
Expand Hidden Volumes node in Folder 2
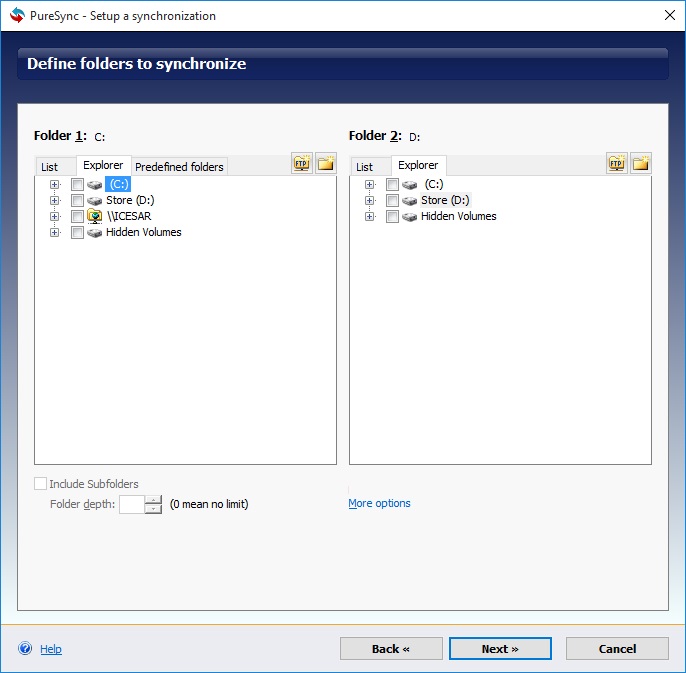point(369,216)
